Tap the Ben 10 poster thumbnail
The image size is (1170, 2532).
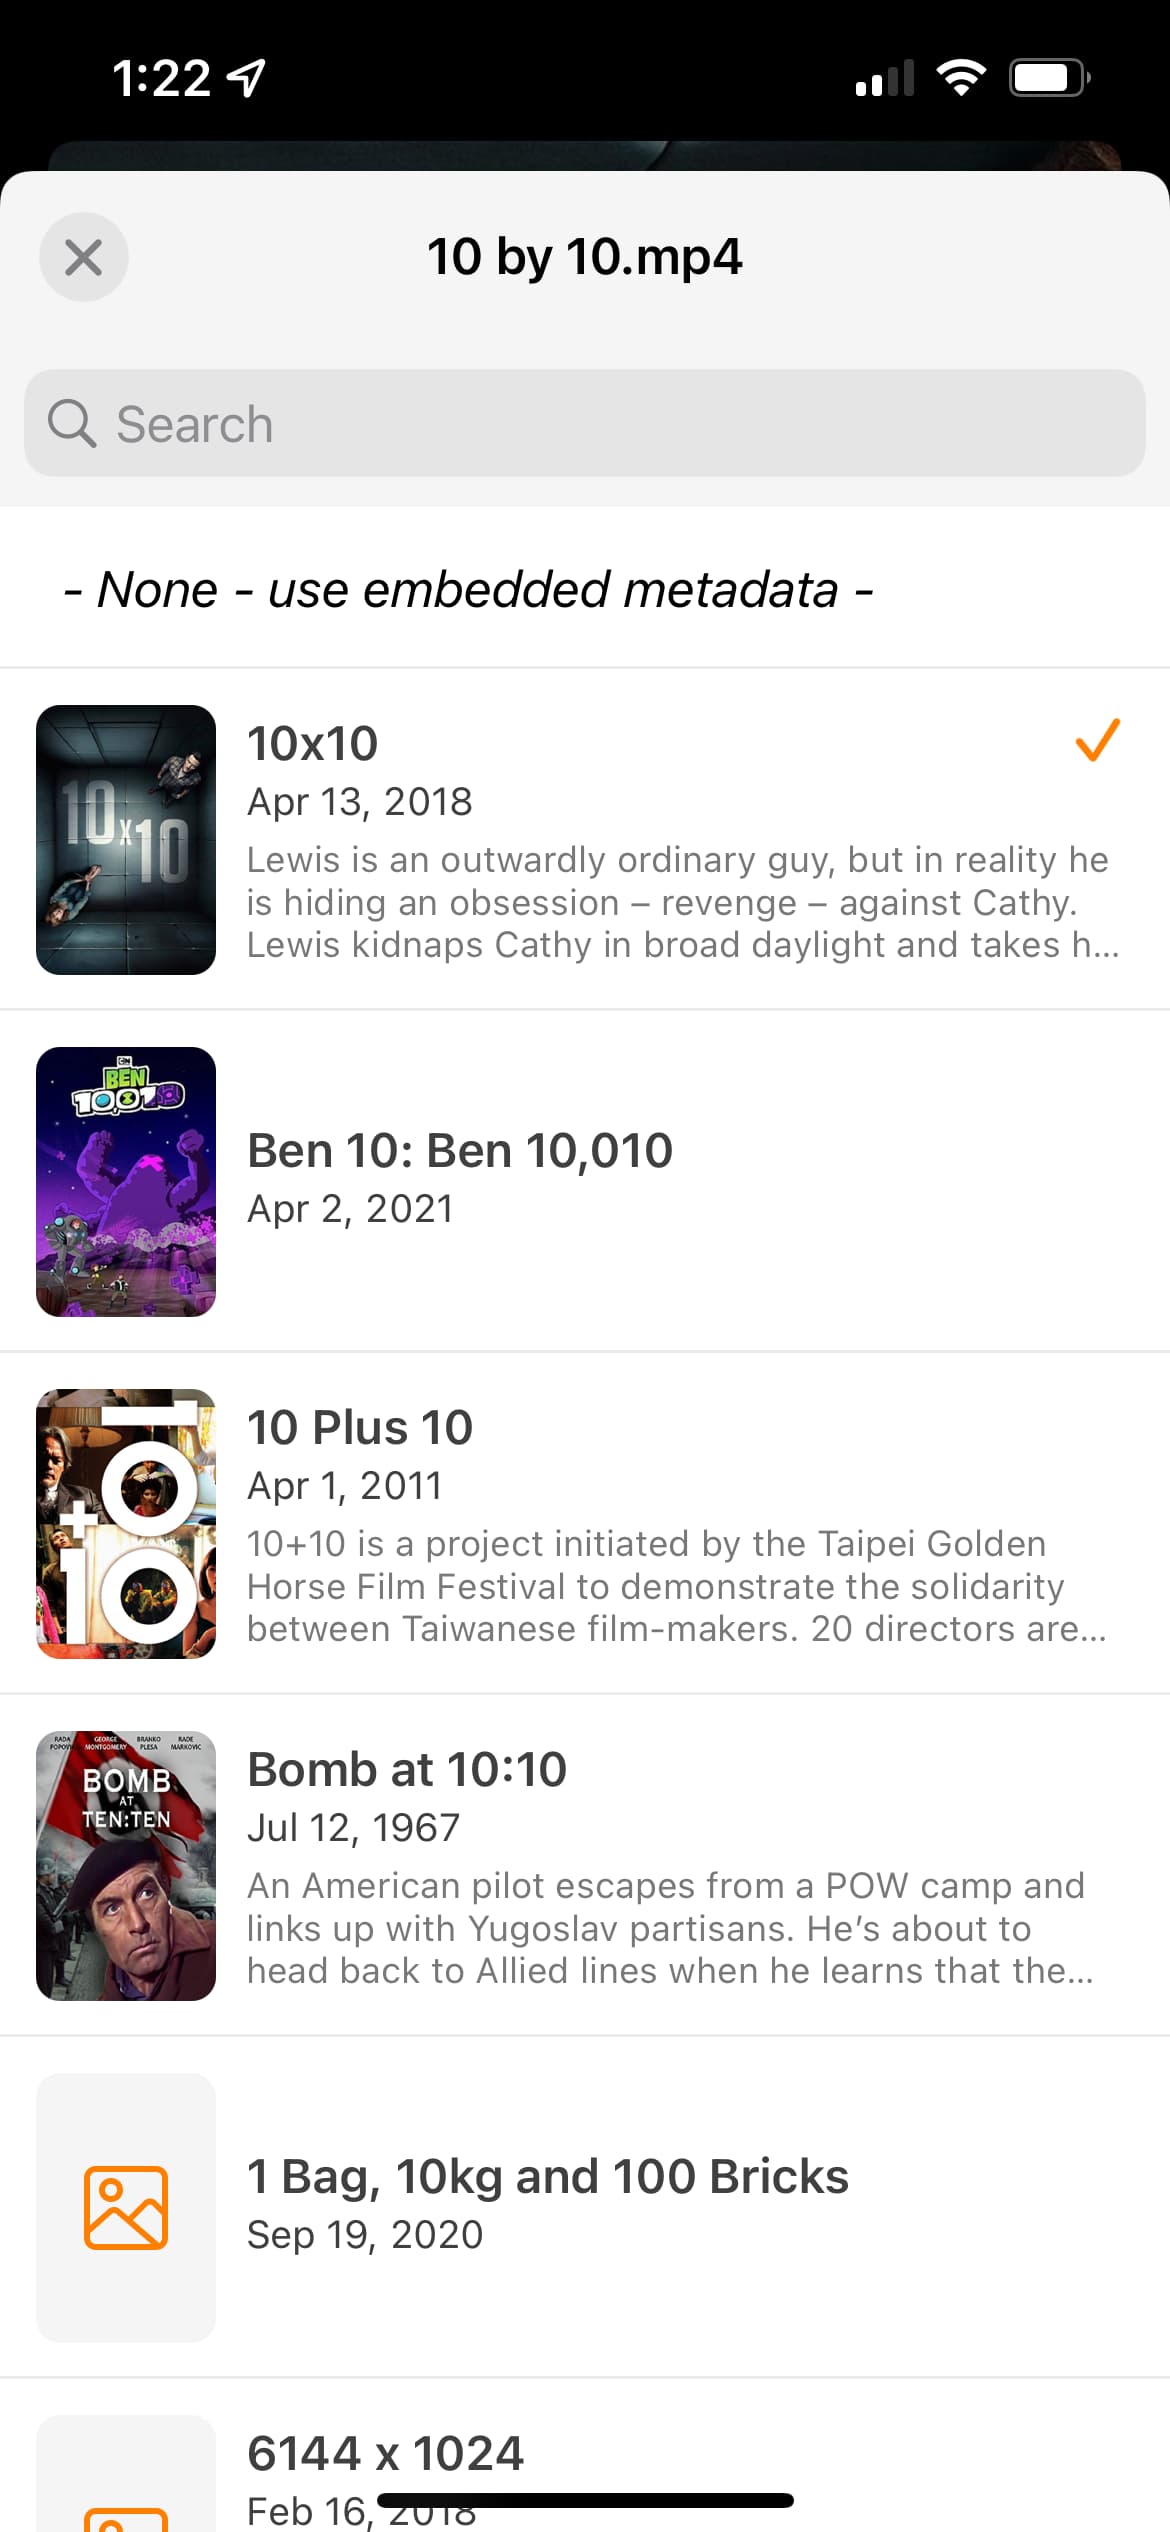126,1182
